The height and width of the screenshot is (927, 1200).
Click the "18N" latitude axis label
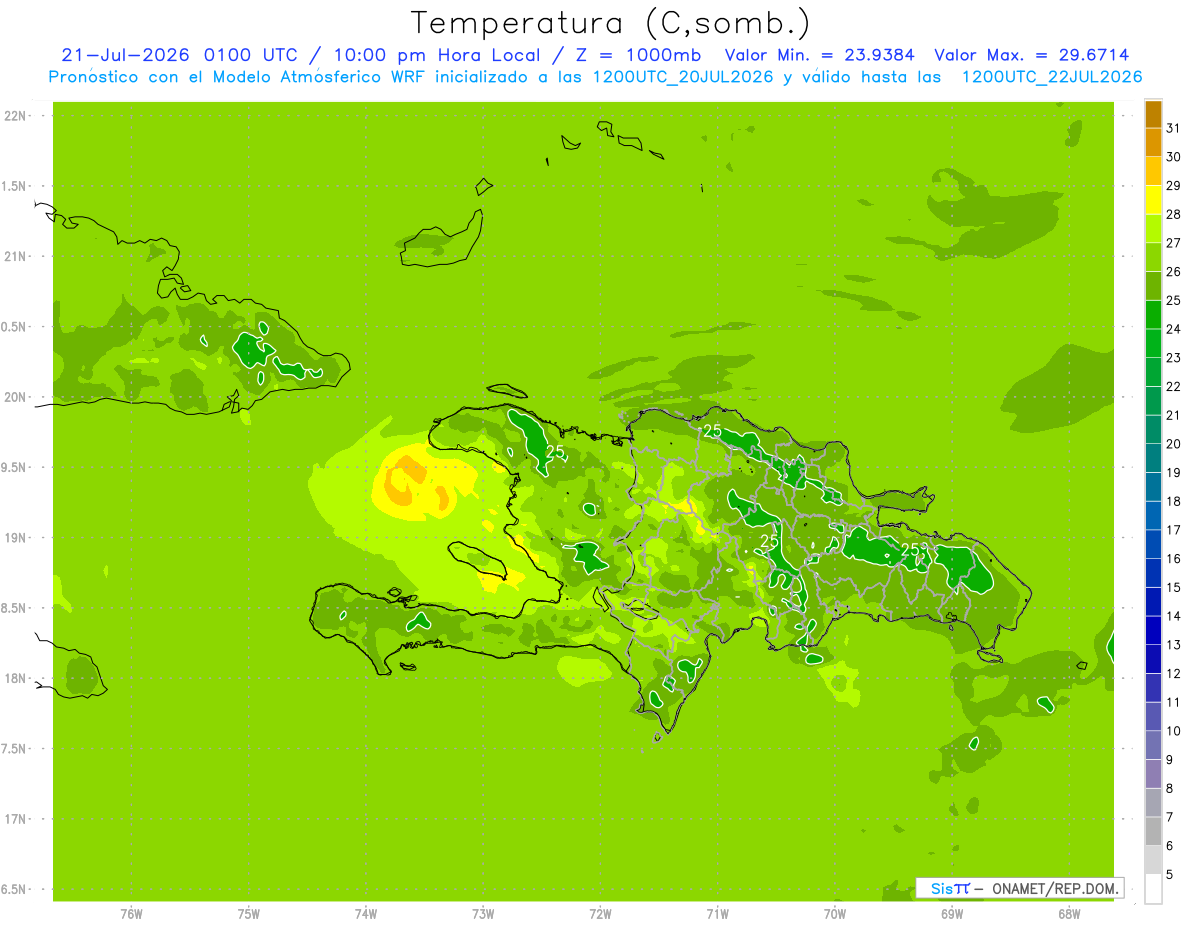coord(16,678)
